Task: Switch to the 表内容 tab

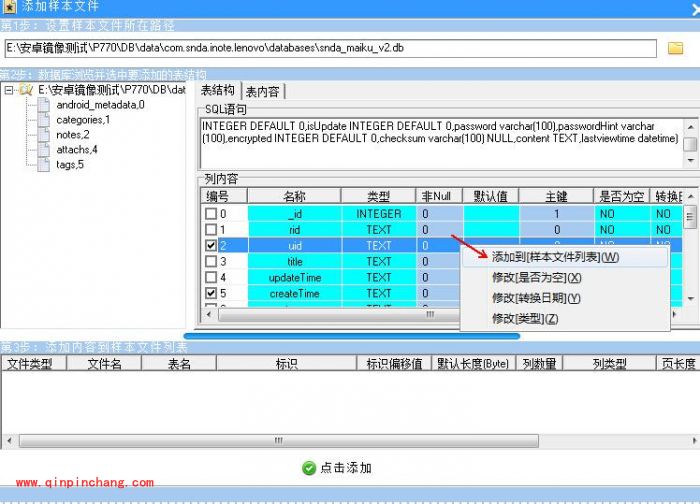Action: tap(263, 91)
